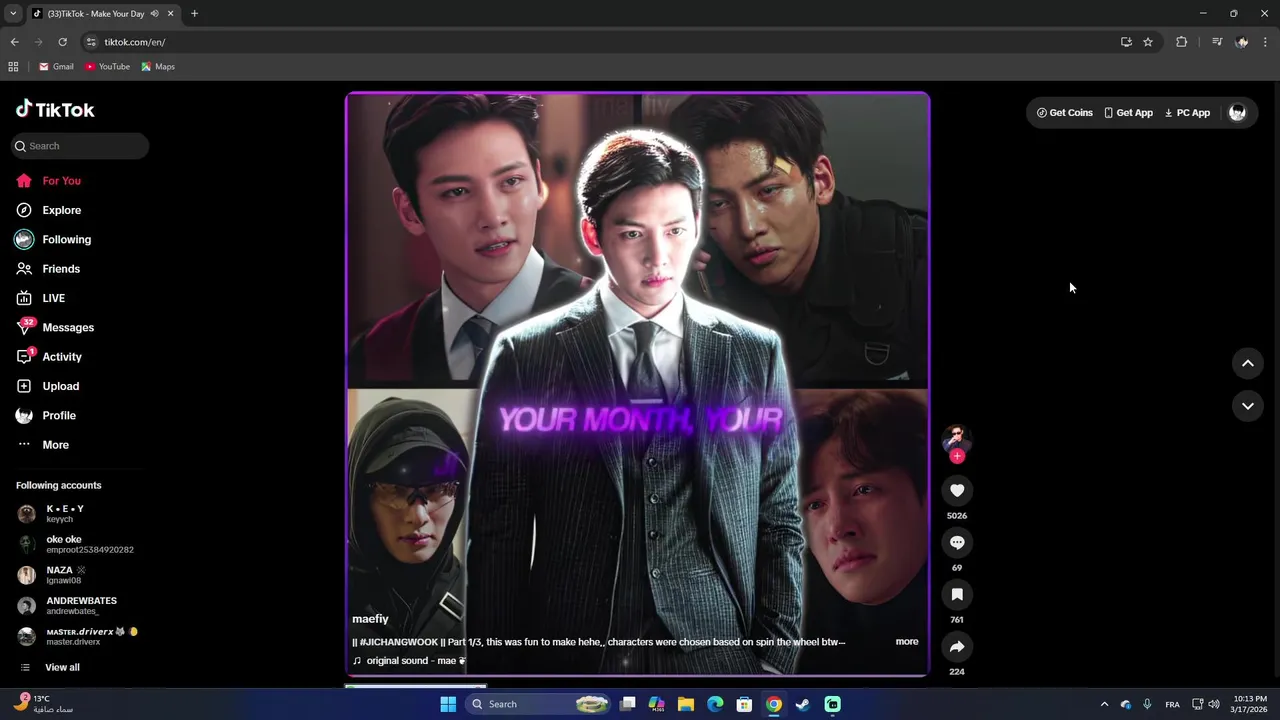
Task: Open YouTube bookmark
Action: [107, 67]
